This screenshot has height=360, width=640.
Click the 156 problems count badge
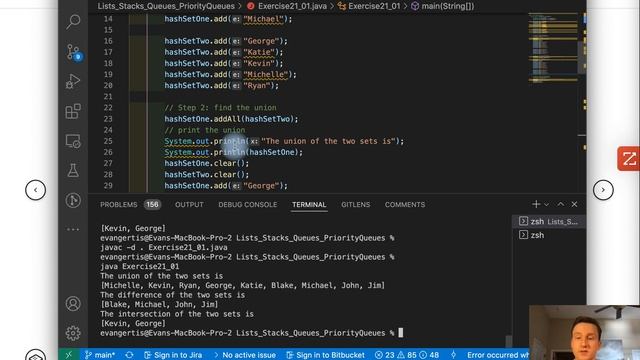152,204
